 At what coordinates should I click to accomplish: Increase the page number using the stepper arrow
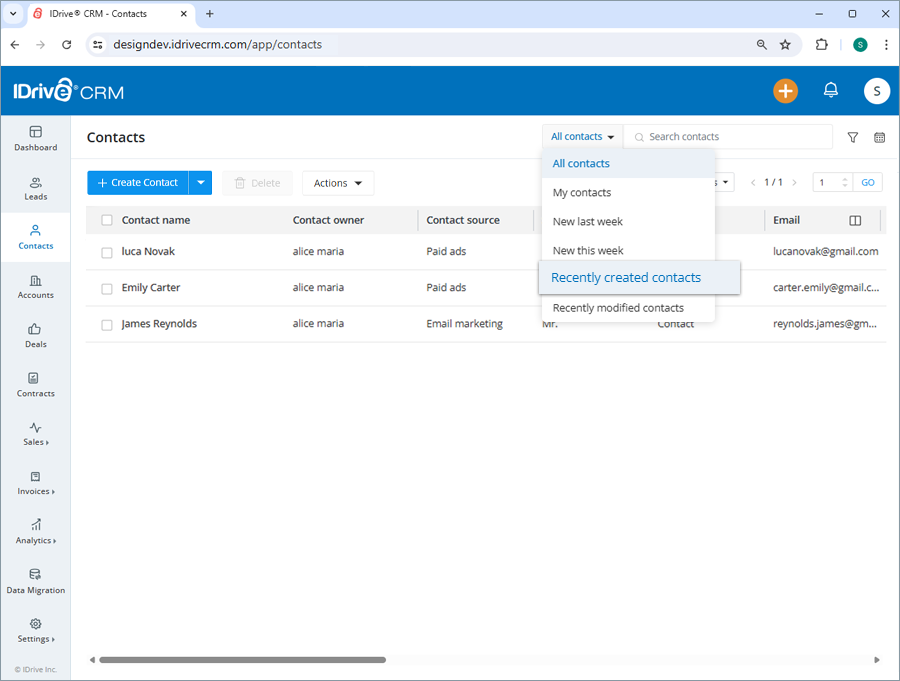(x=846, y=178)
